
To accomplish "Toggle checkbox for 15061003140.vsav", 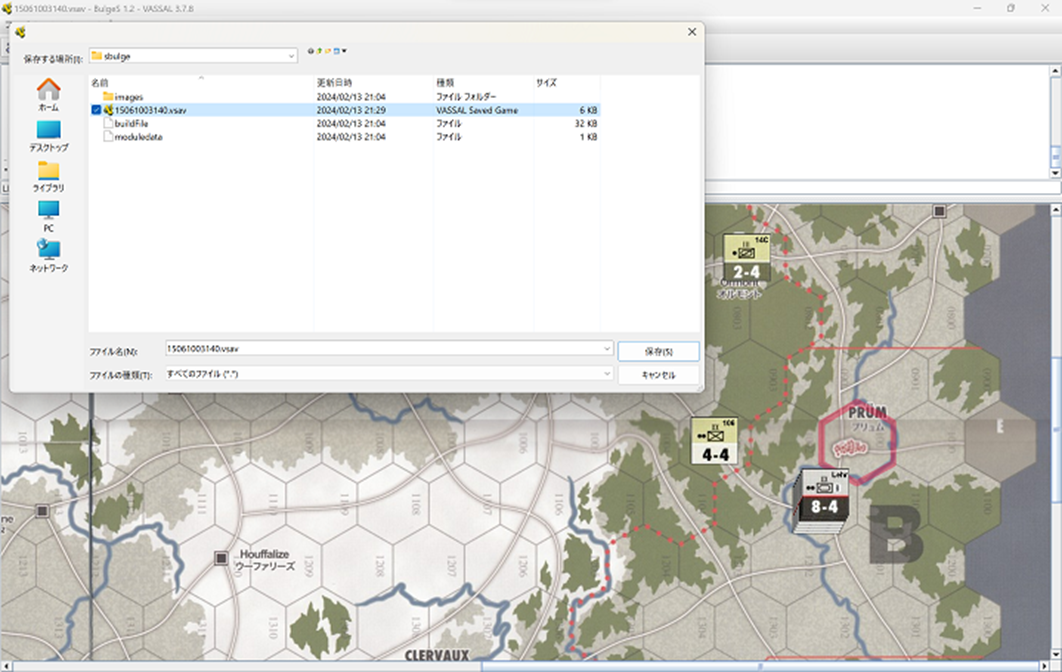I will [96, 110].
